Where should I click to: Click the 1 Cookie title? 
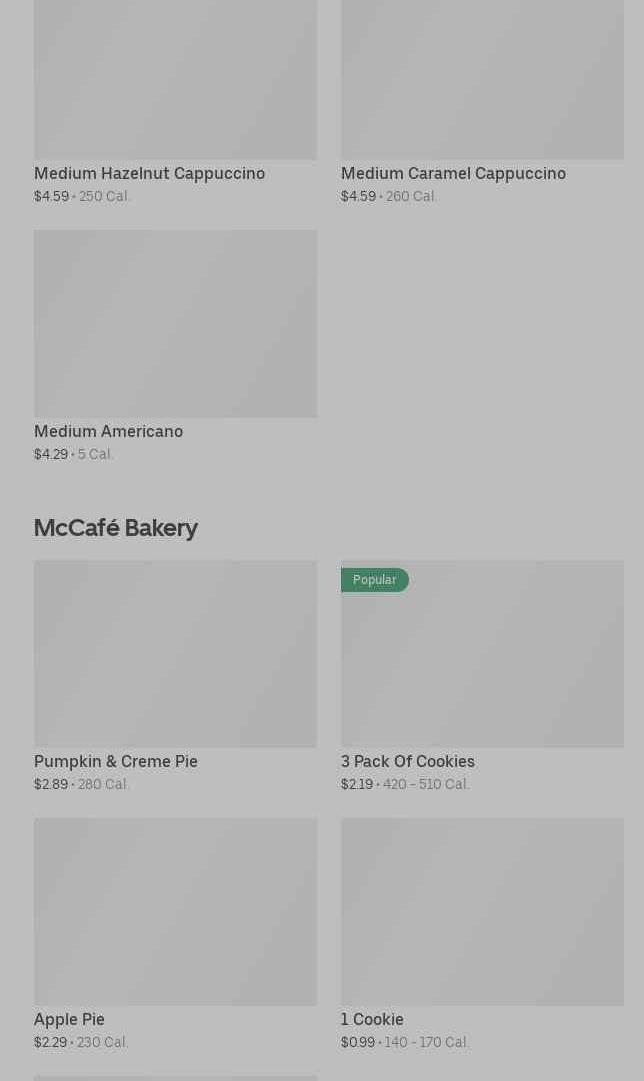click(372, 1019)
